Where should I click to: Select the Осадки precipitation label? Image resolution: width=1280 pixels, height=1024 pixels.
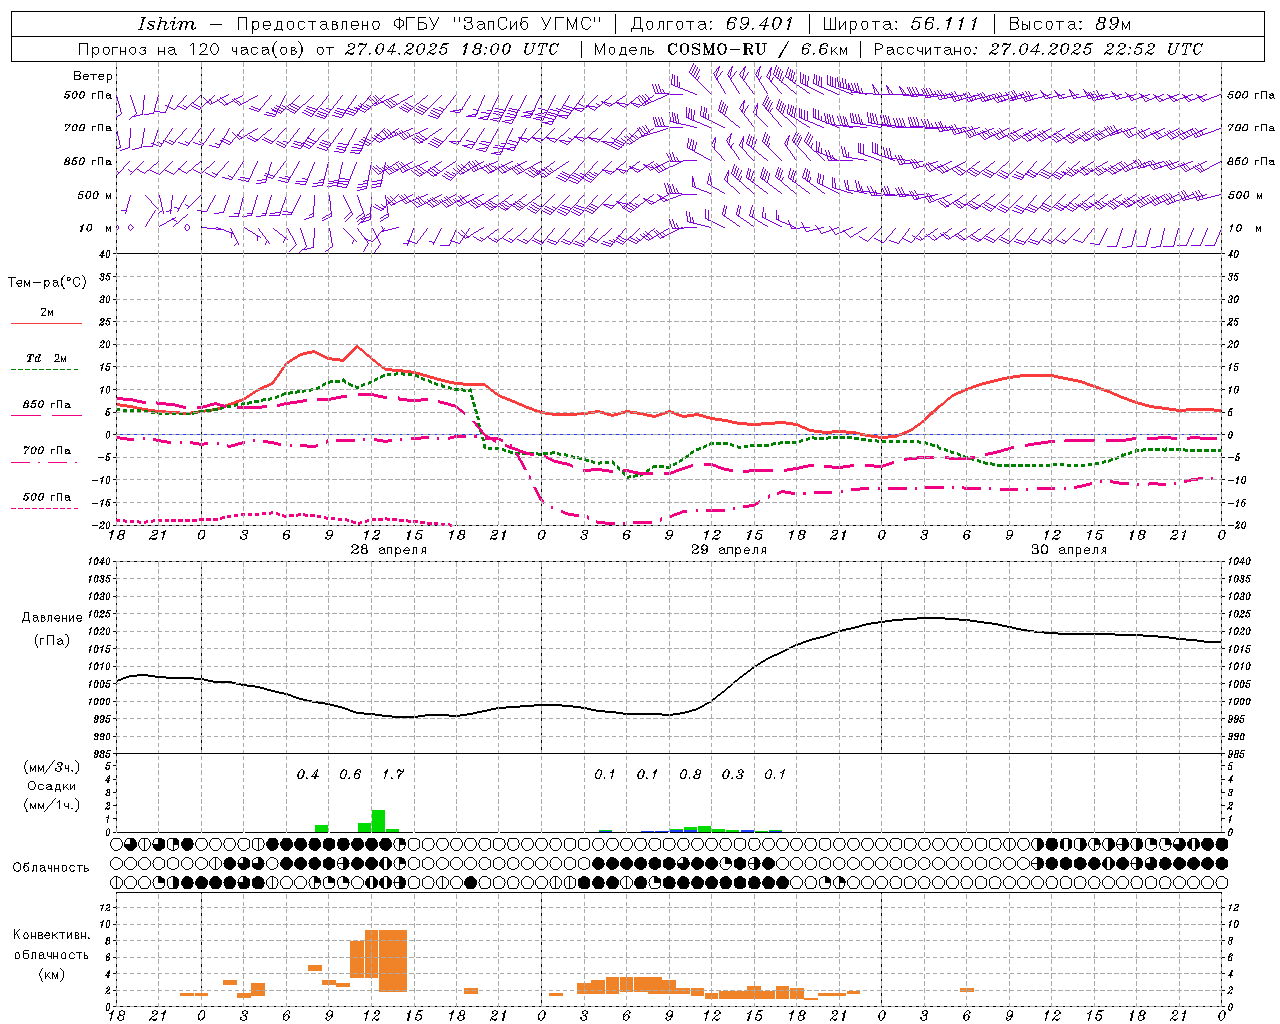coord(52,786)
